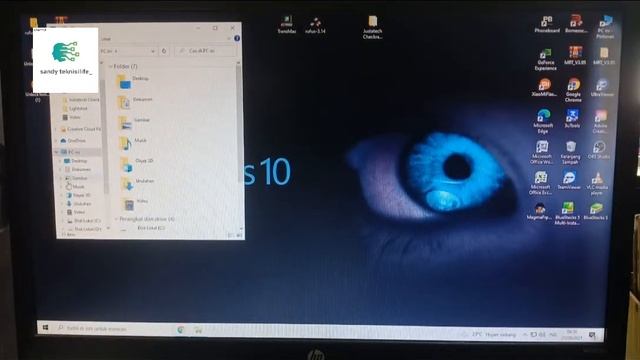Image resolution: width=640 pixels, height=360 pixels.
Task: Show hidden tray icons in the taskbar
Action: (x=525, y=334)
